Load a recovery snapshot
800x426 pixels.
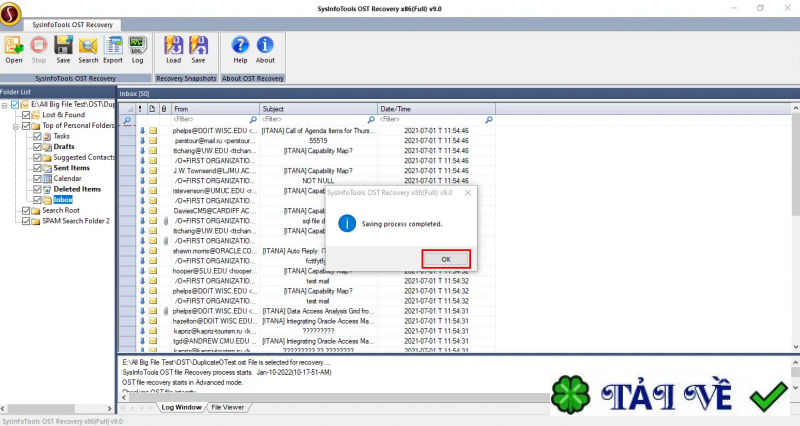click(173, 49)
